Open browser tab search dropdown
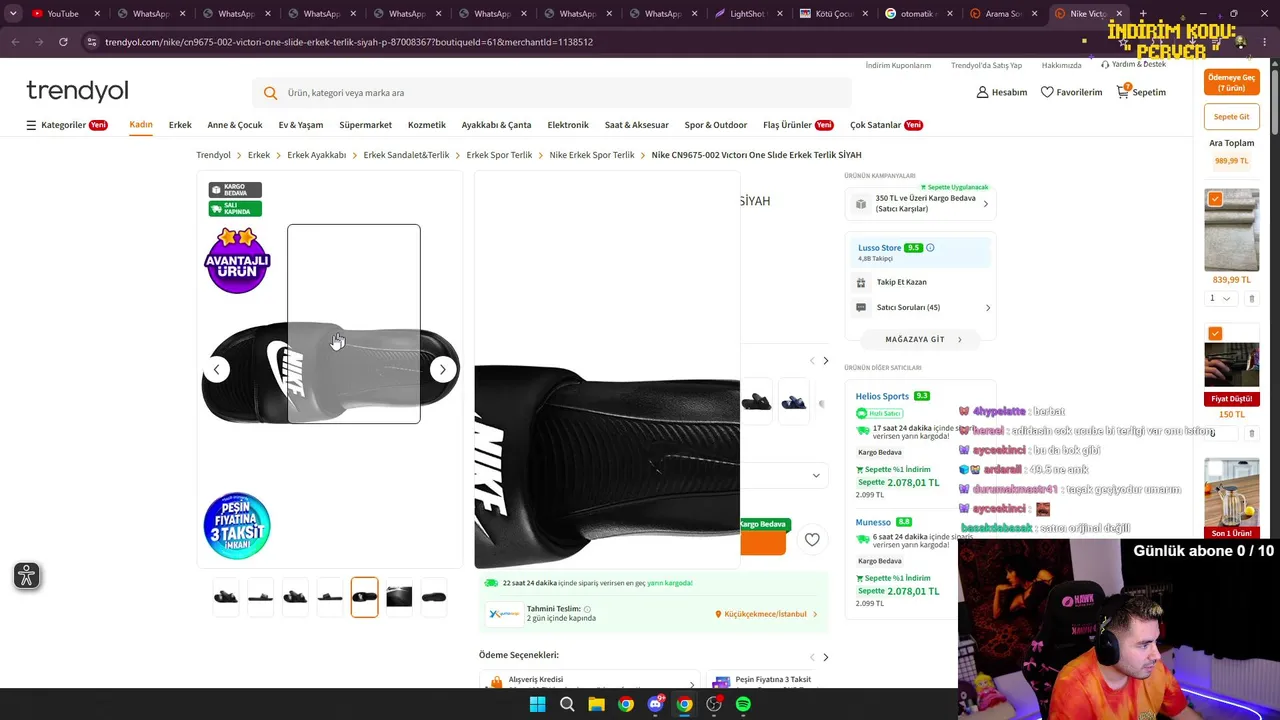Screen dimensions: 1280x720 tap(13, 14)
